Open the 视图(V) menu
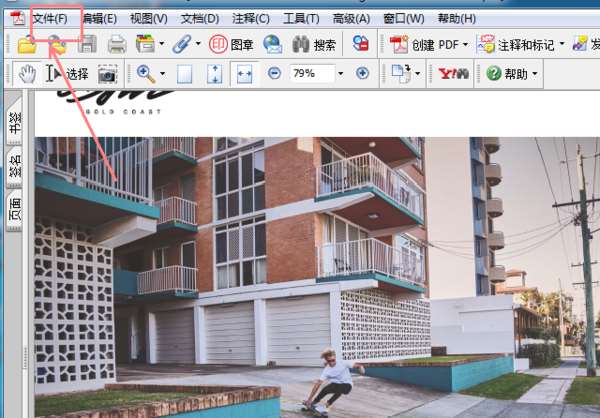600x418 pixels. tap(149, 18)
